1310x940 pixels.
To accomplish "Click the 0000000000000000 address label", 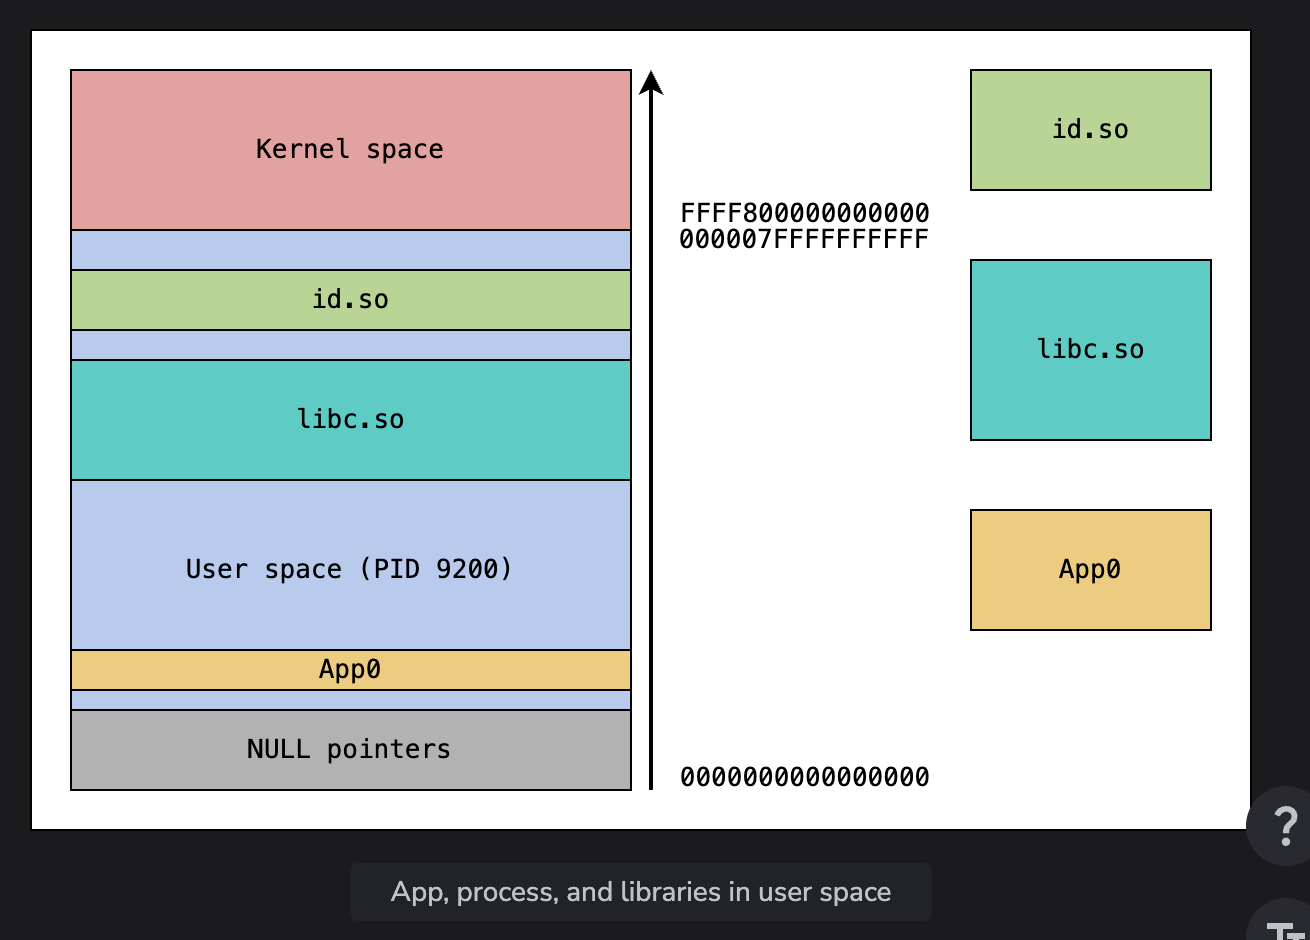I will click(805, 777).
